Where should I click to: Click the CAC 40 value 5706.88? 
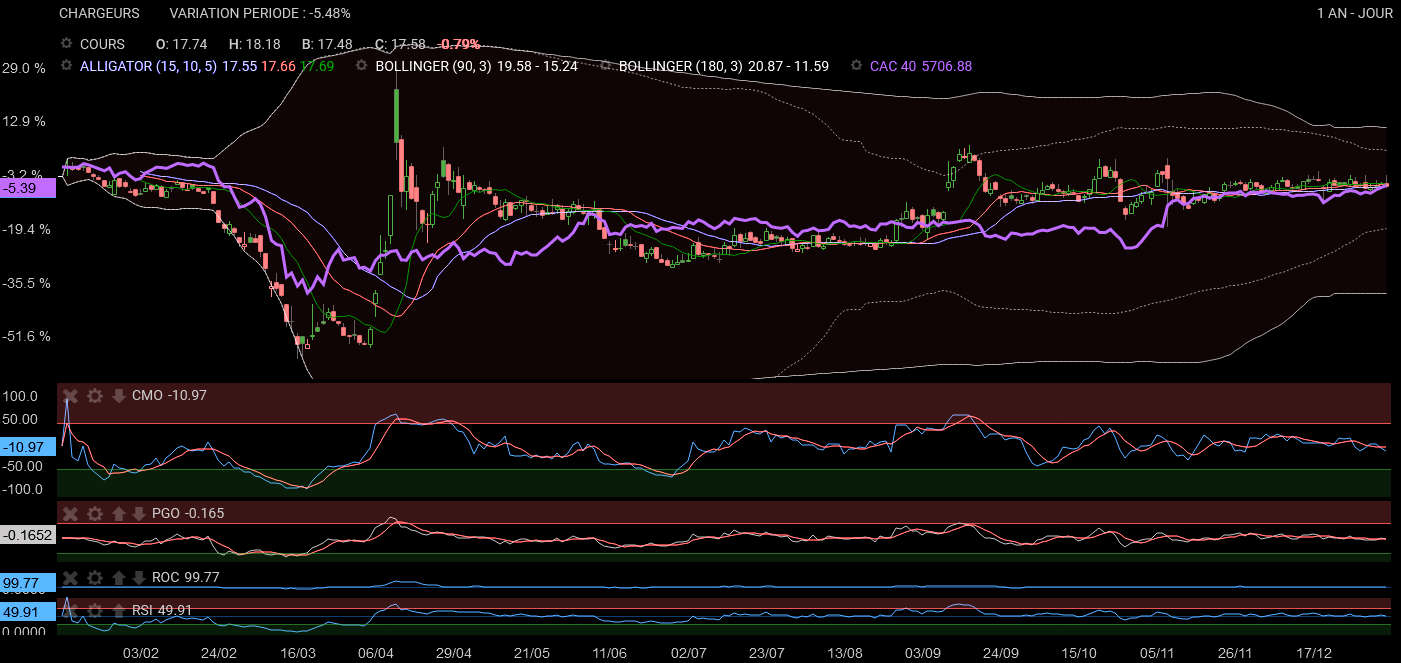(x=947, y=66)
